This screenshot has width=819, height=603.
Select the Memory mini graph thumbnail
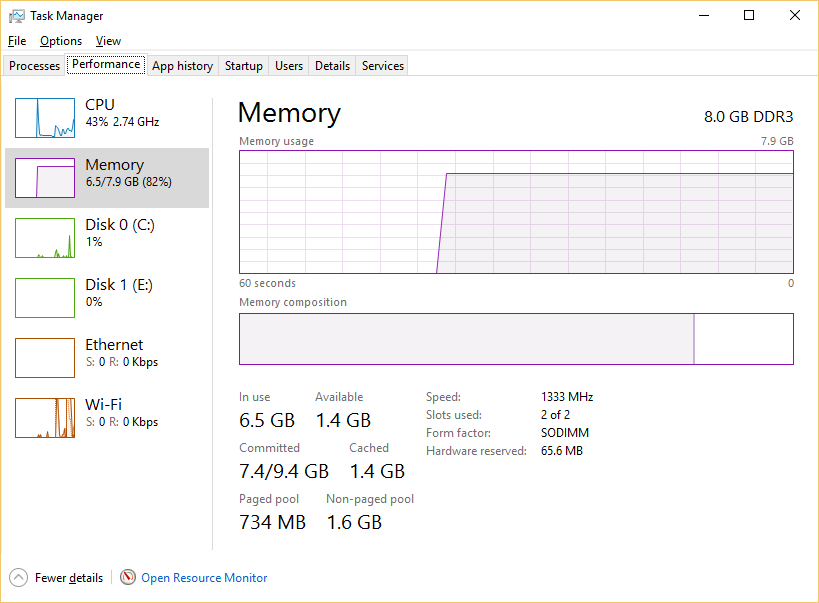point(45,178)
